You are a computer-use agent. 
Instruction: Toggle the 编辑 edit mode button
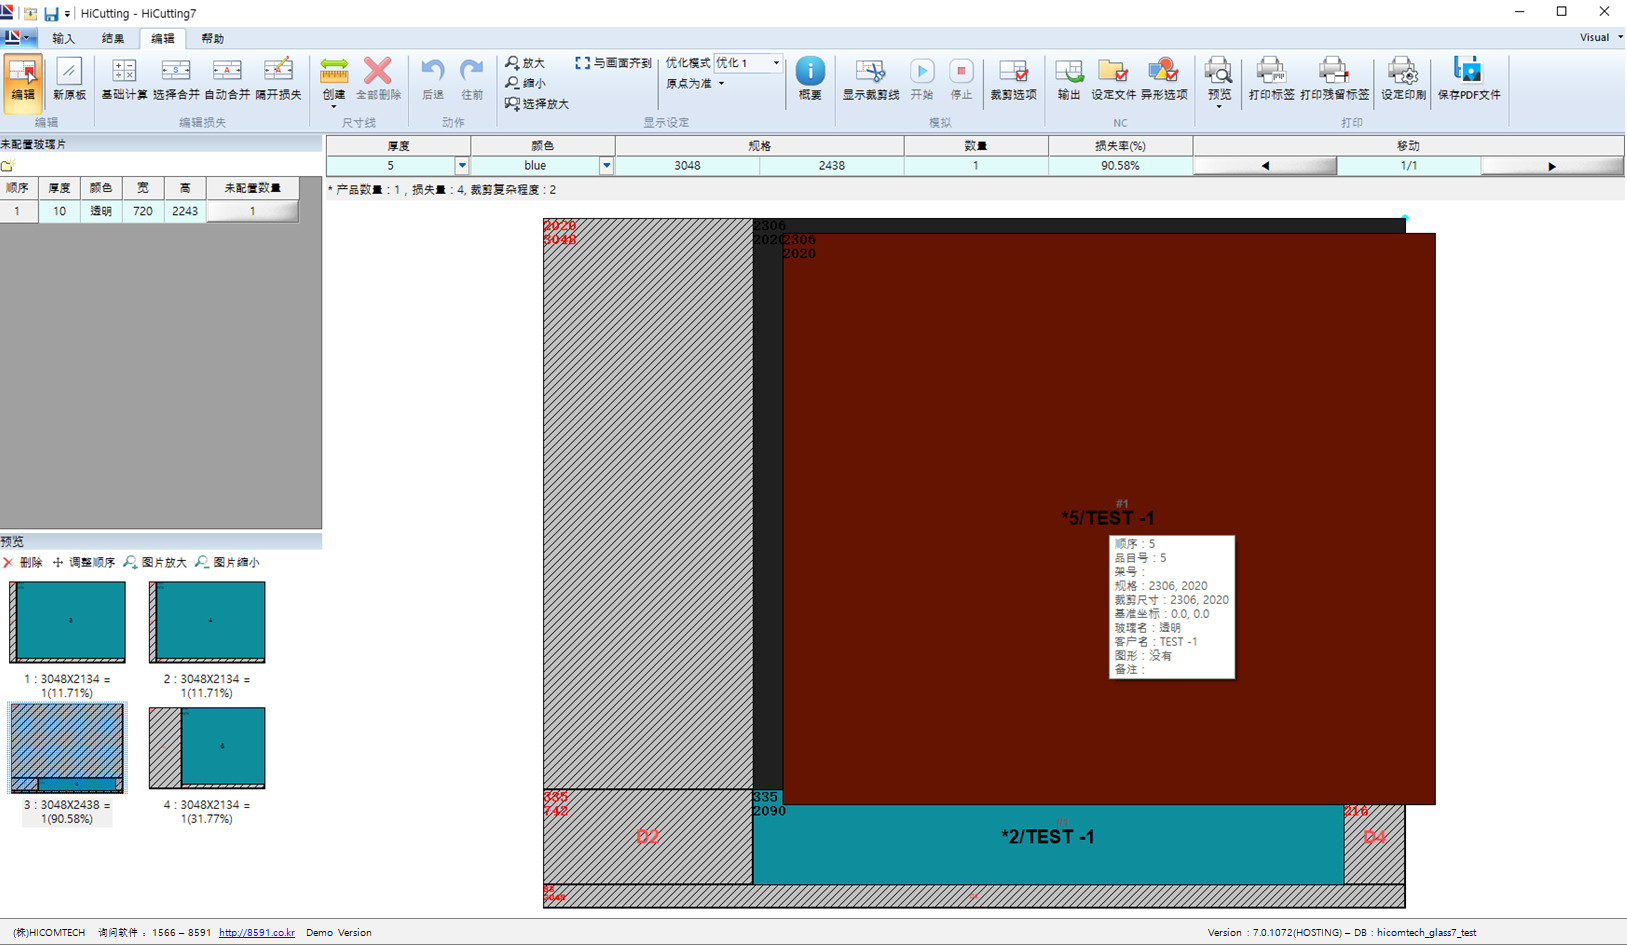(x=22, y=79)
